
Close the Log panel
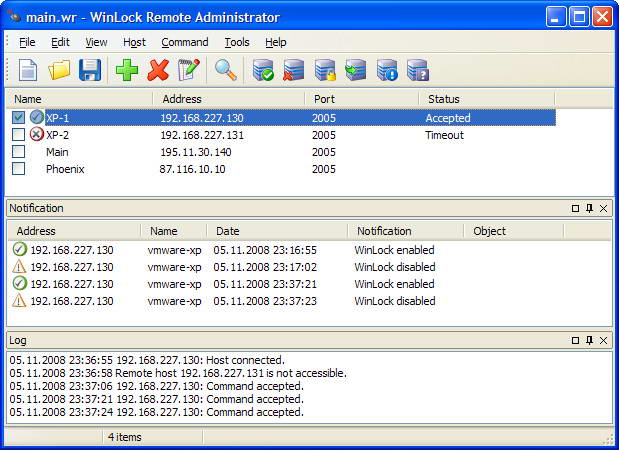(x=604, y=340)
